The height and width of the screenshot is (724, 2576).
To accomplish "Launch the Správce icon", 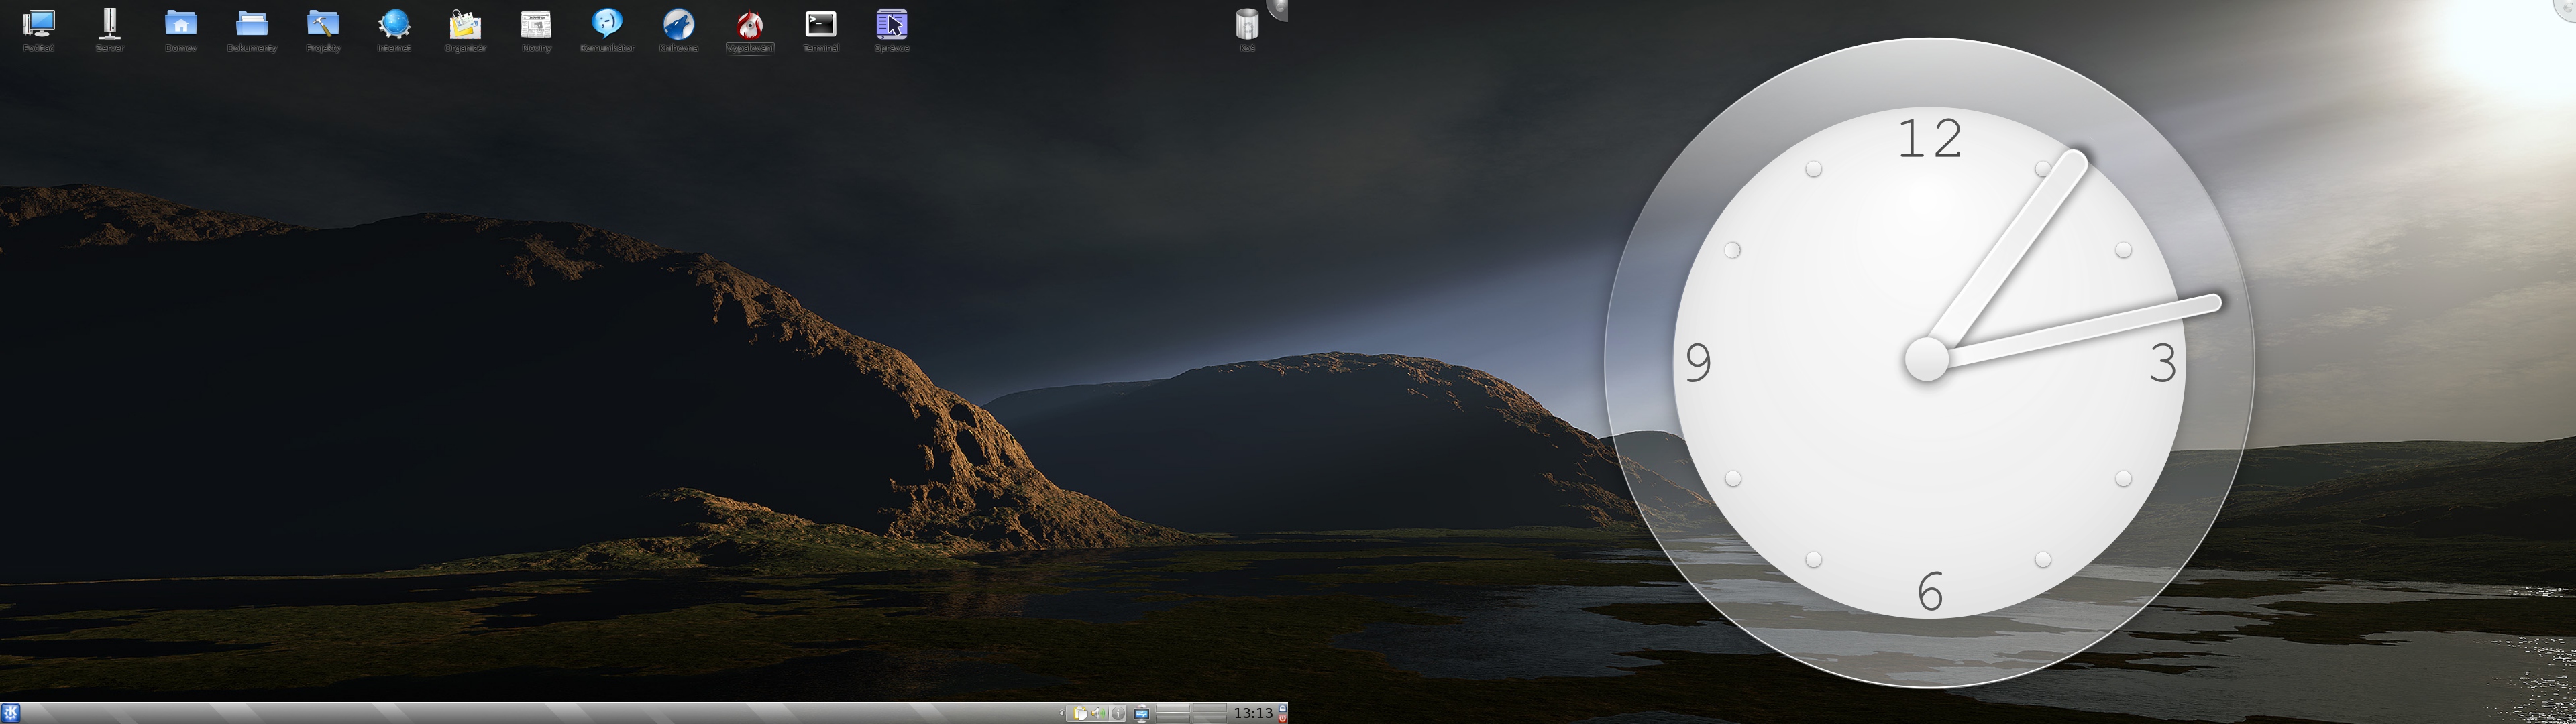I will 891,23.
